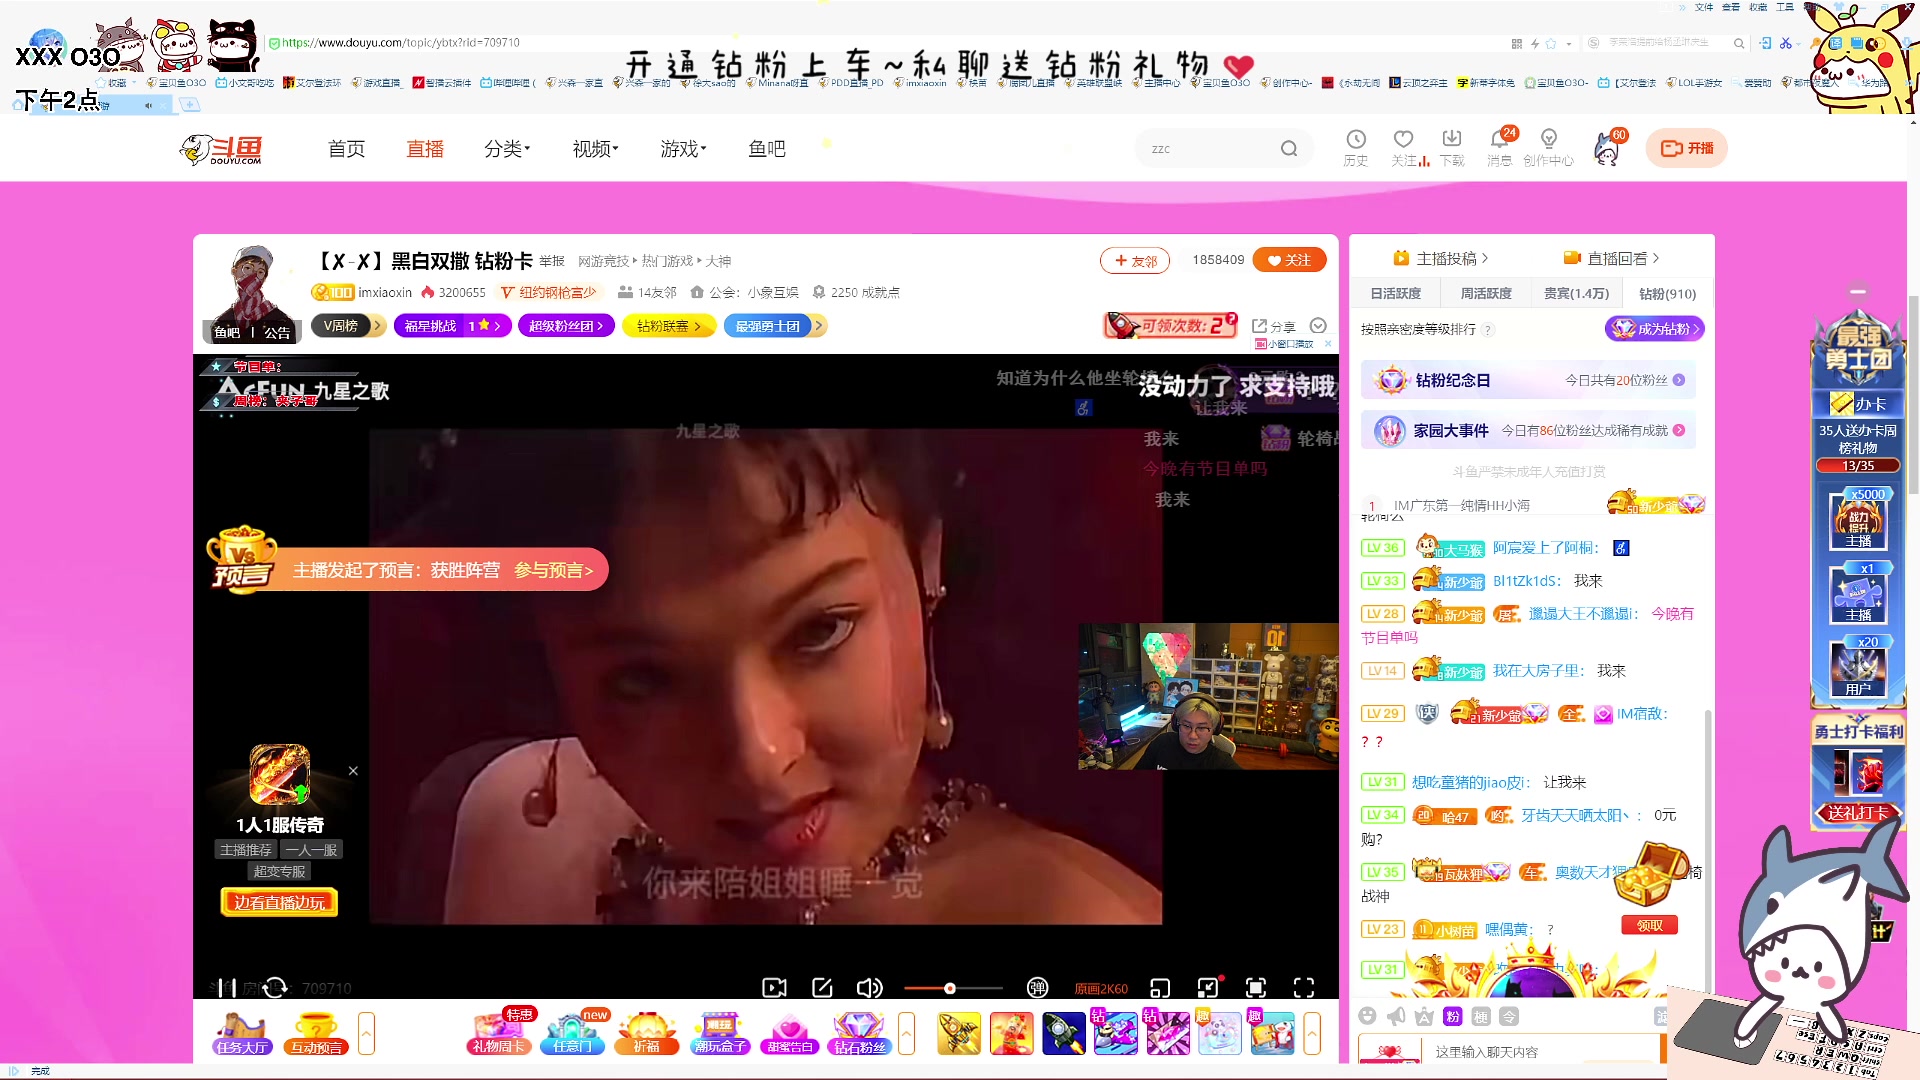The width and height of the screenshot is (1920, 1080).
Task: Open the 祈福 gift icon
Action: 645,1033
